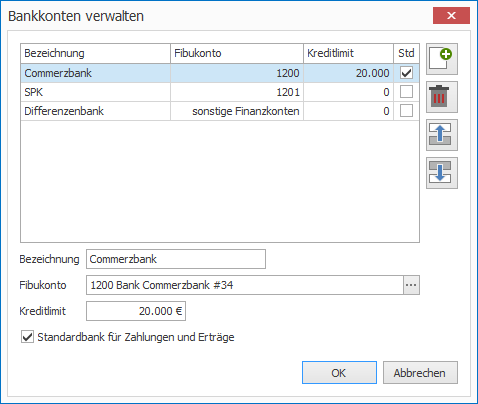Enable Std checkbox for Differenzenbank row
Image resolution: width=478 pixels, height=404 pixels.
click(406, 111)
